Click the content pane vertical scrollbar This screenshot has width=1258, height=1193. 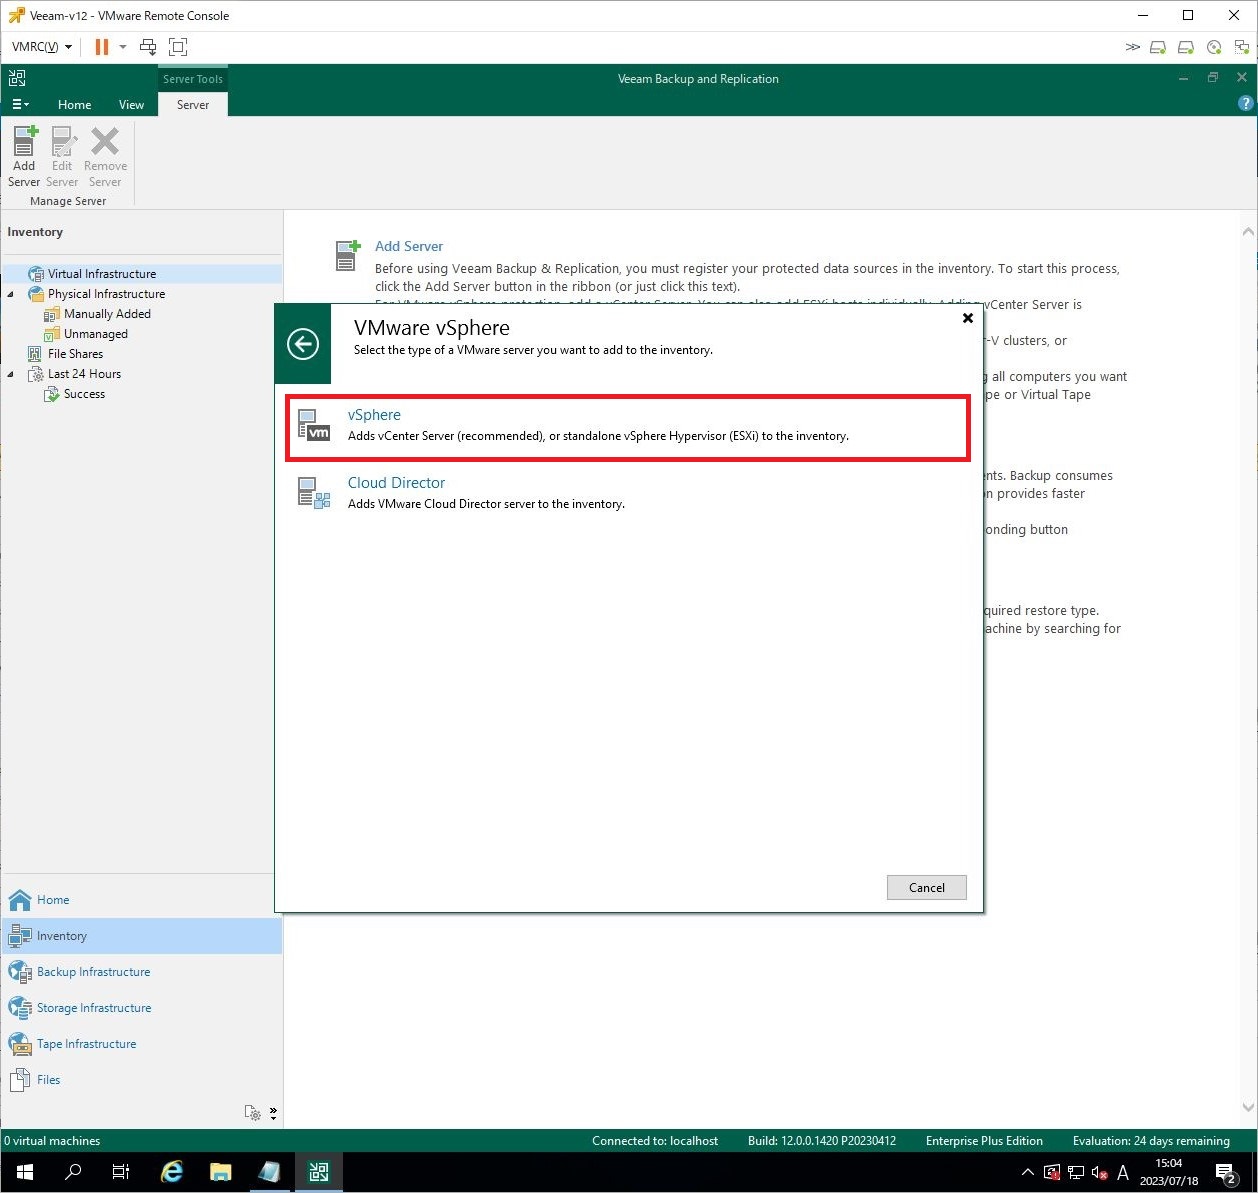point(1248,670)
